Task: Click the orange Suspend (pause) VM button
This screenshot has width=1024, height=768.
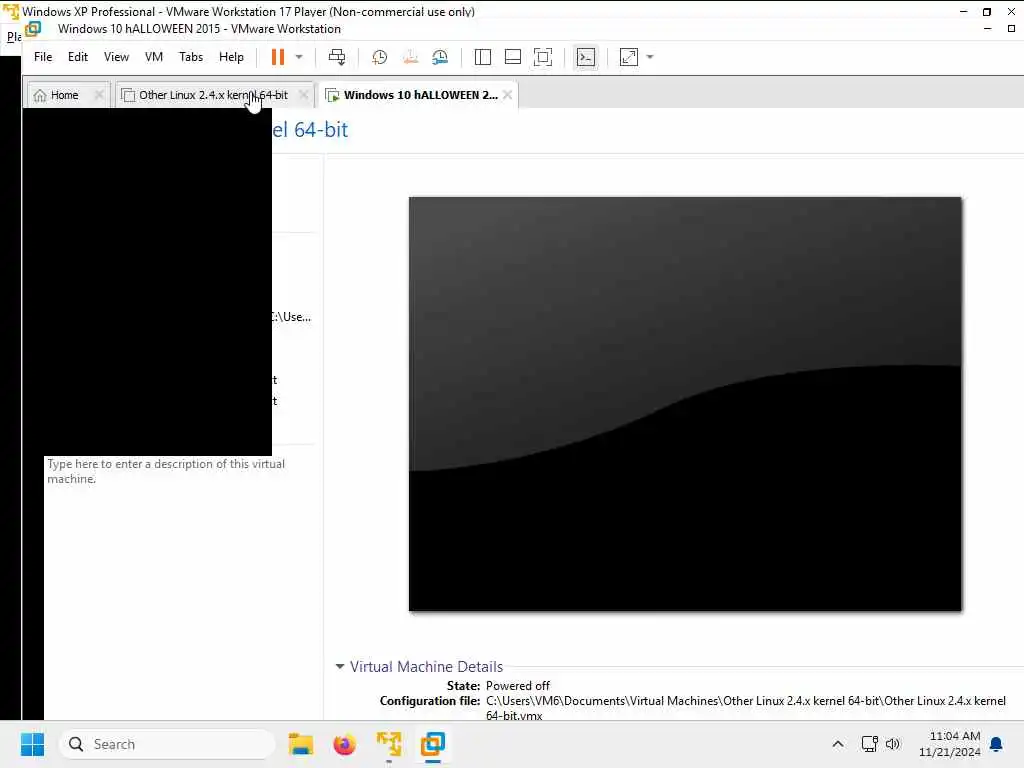Action: tap(278, 57)
